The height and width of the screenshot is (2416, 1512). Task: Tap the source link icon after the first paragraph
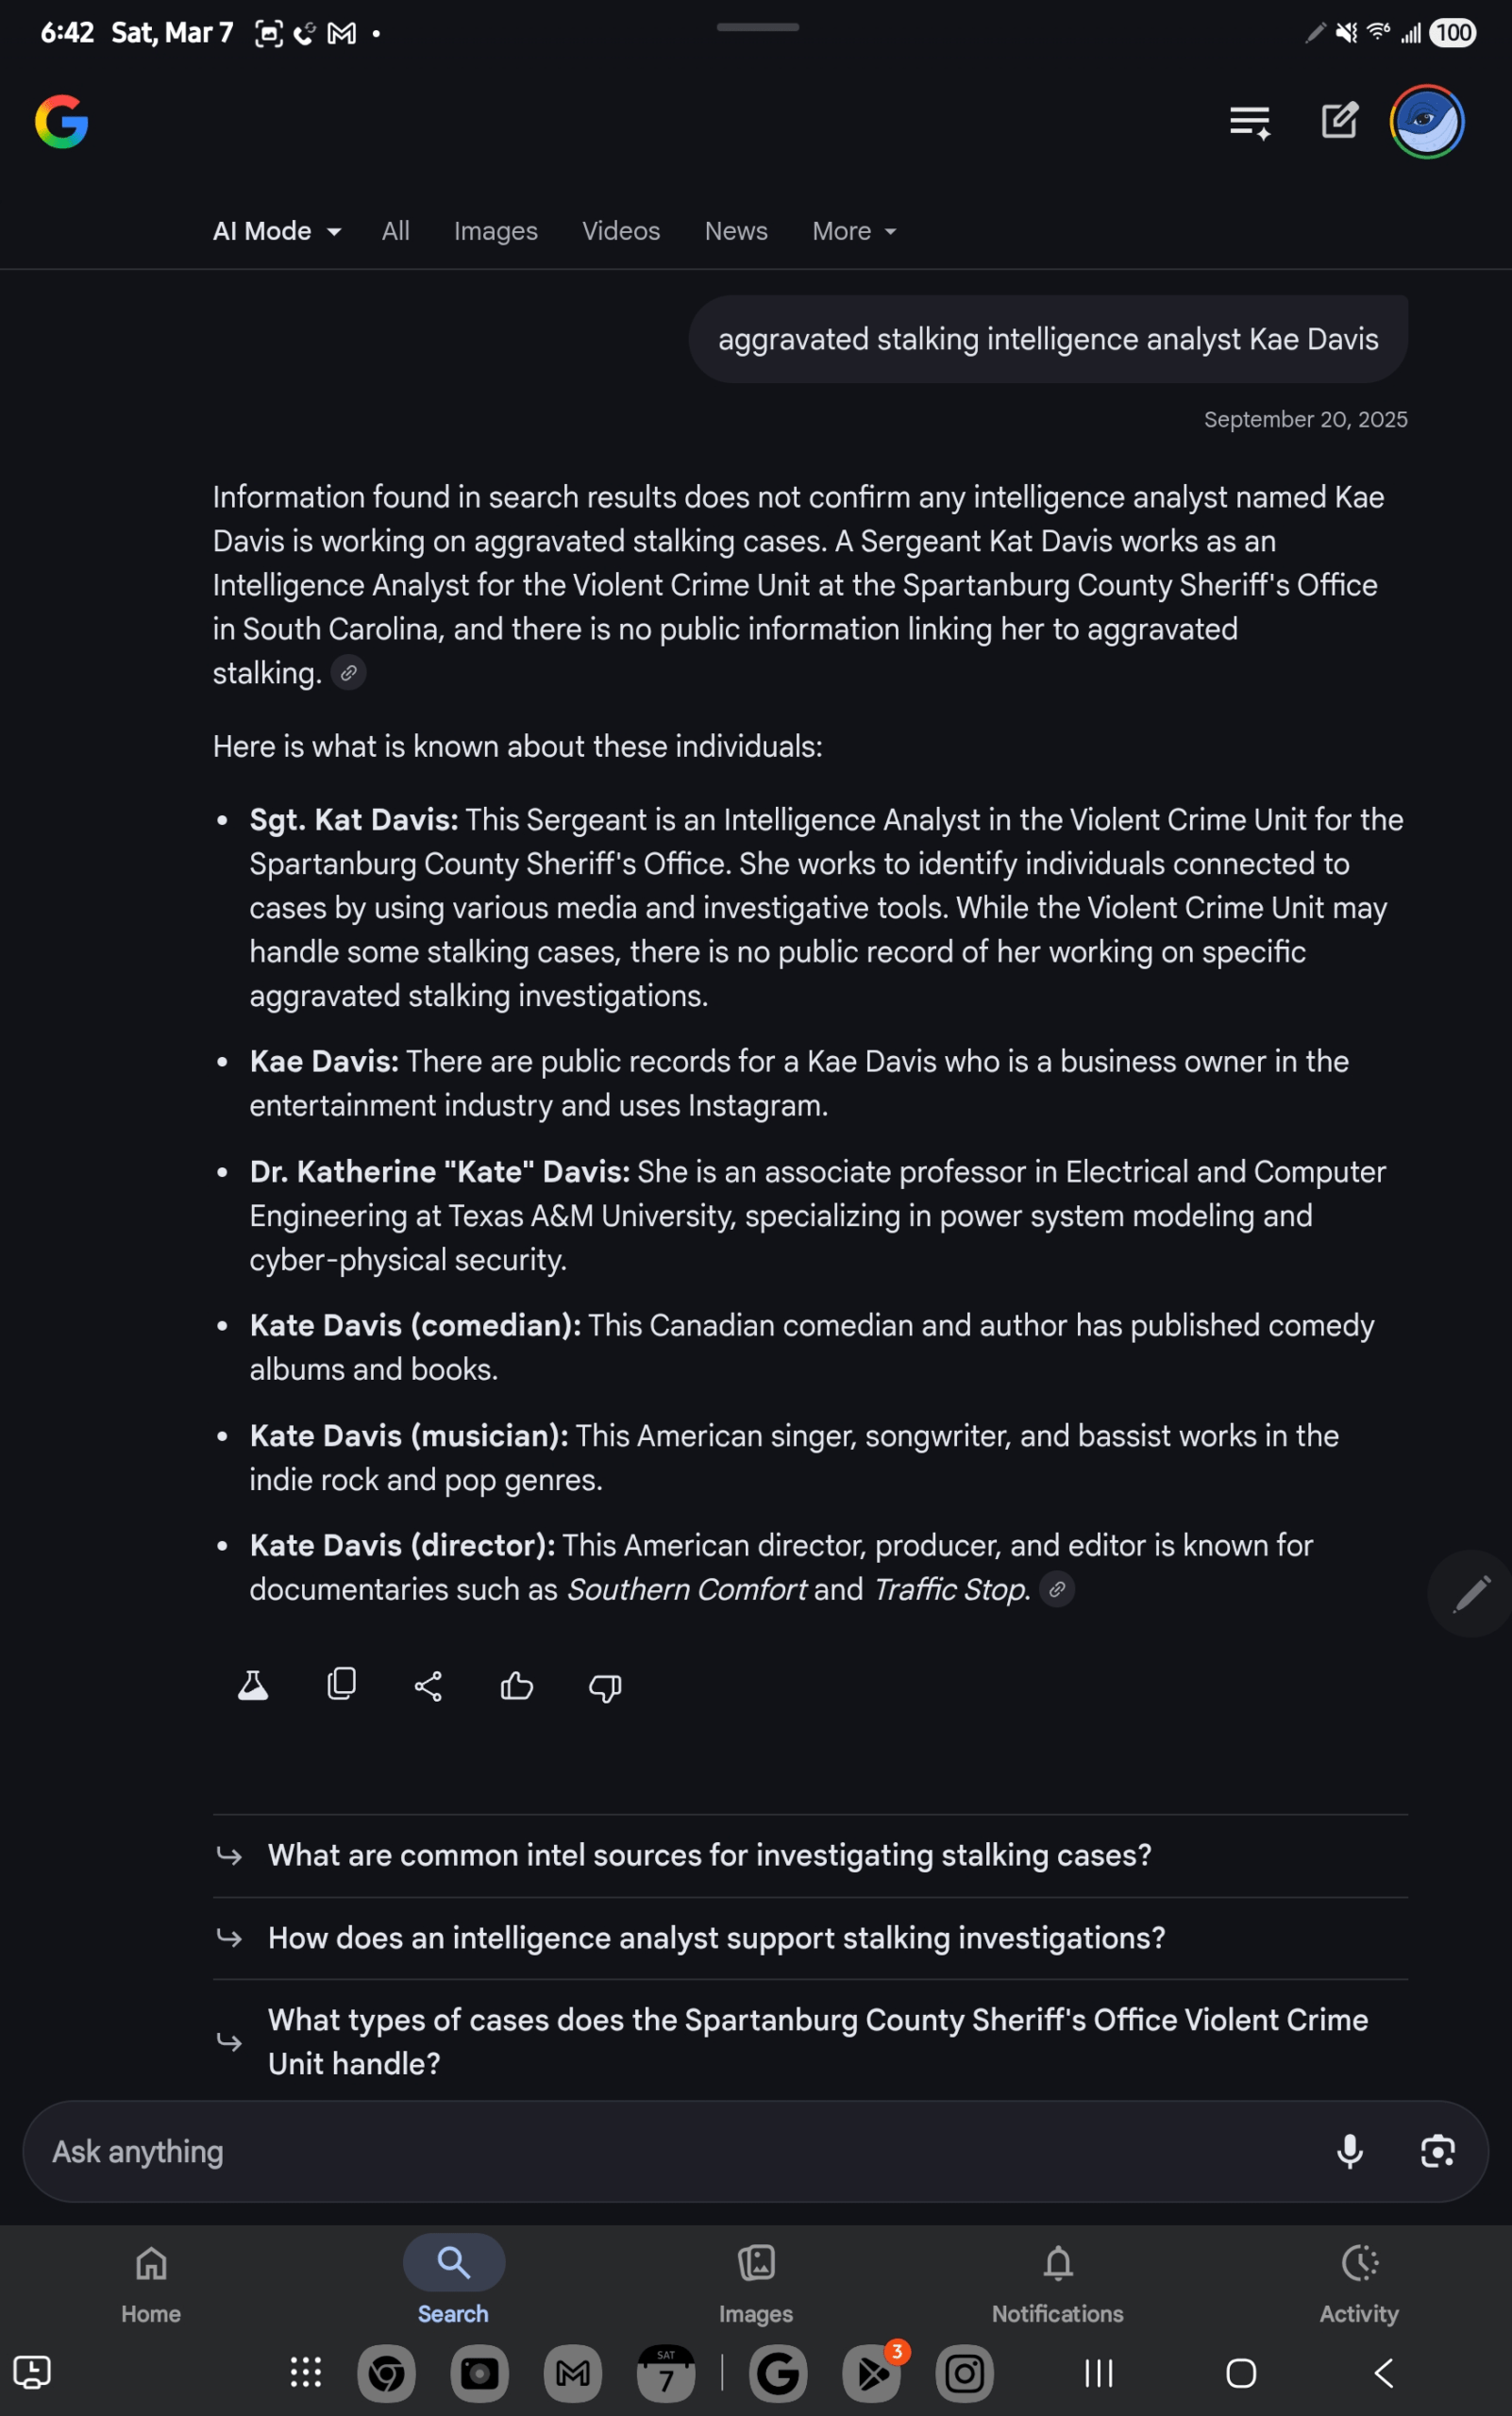click(348, 673)
